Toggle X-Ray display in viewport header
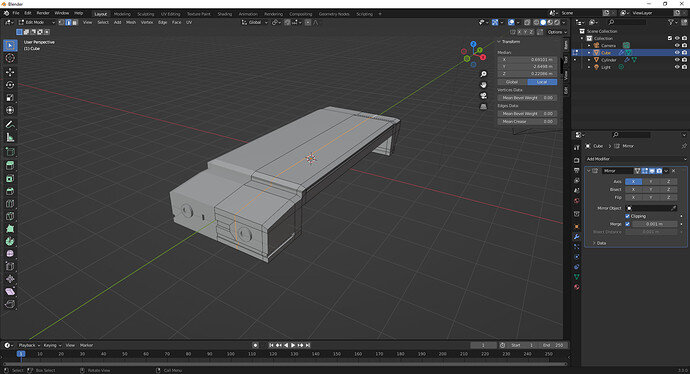The width and height of the screenshot is (690, 374). pos(527,22)
